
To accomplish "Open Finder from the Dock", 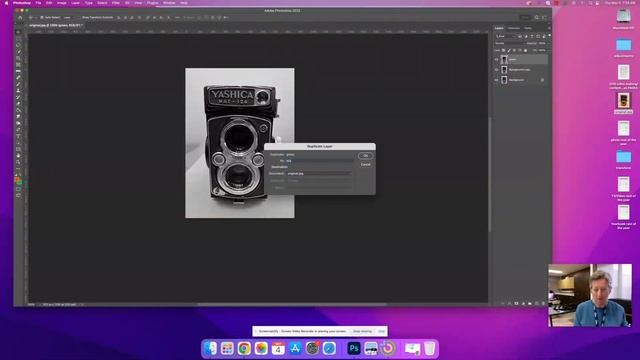I will 210,348.
